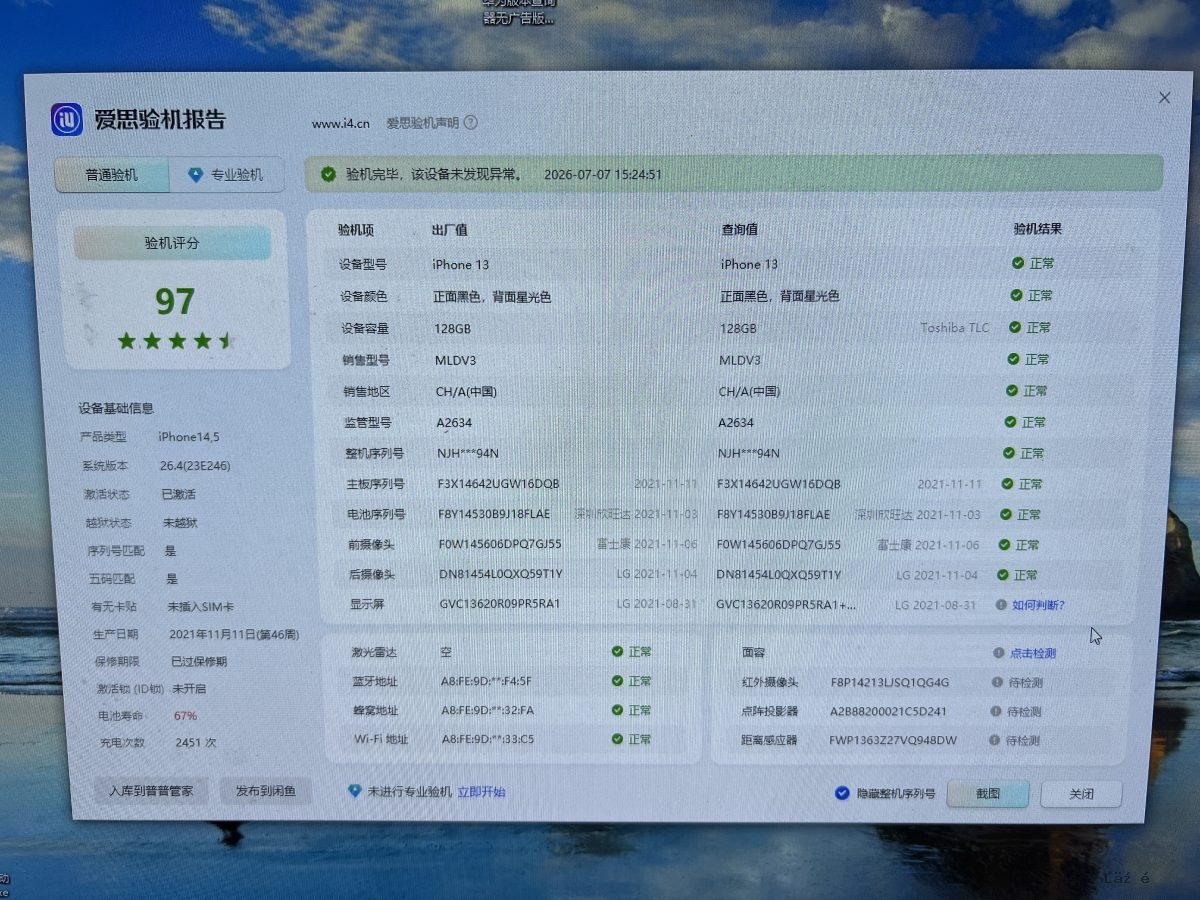Click the Toshiba TLC storage label
This screenshot has width=1200, height=900.
(955, 327)
